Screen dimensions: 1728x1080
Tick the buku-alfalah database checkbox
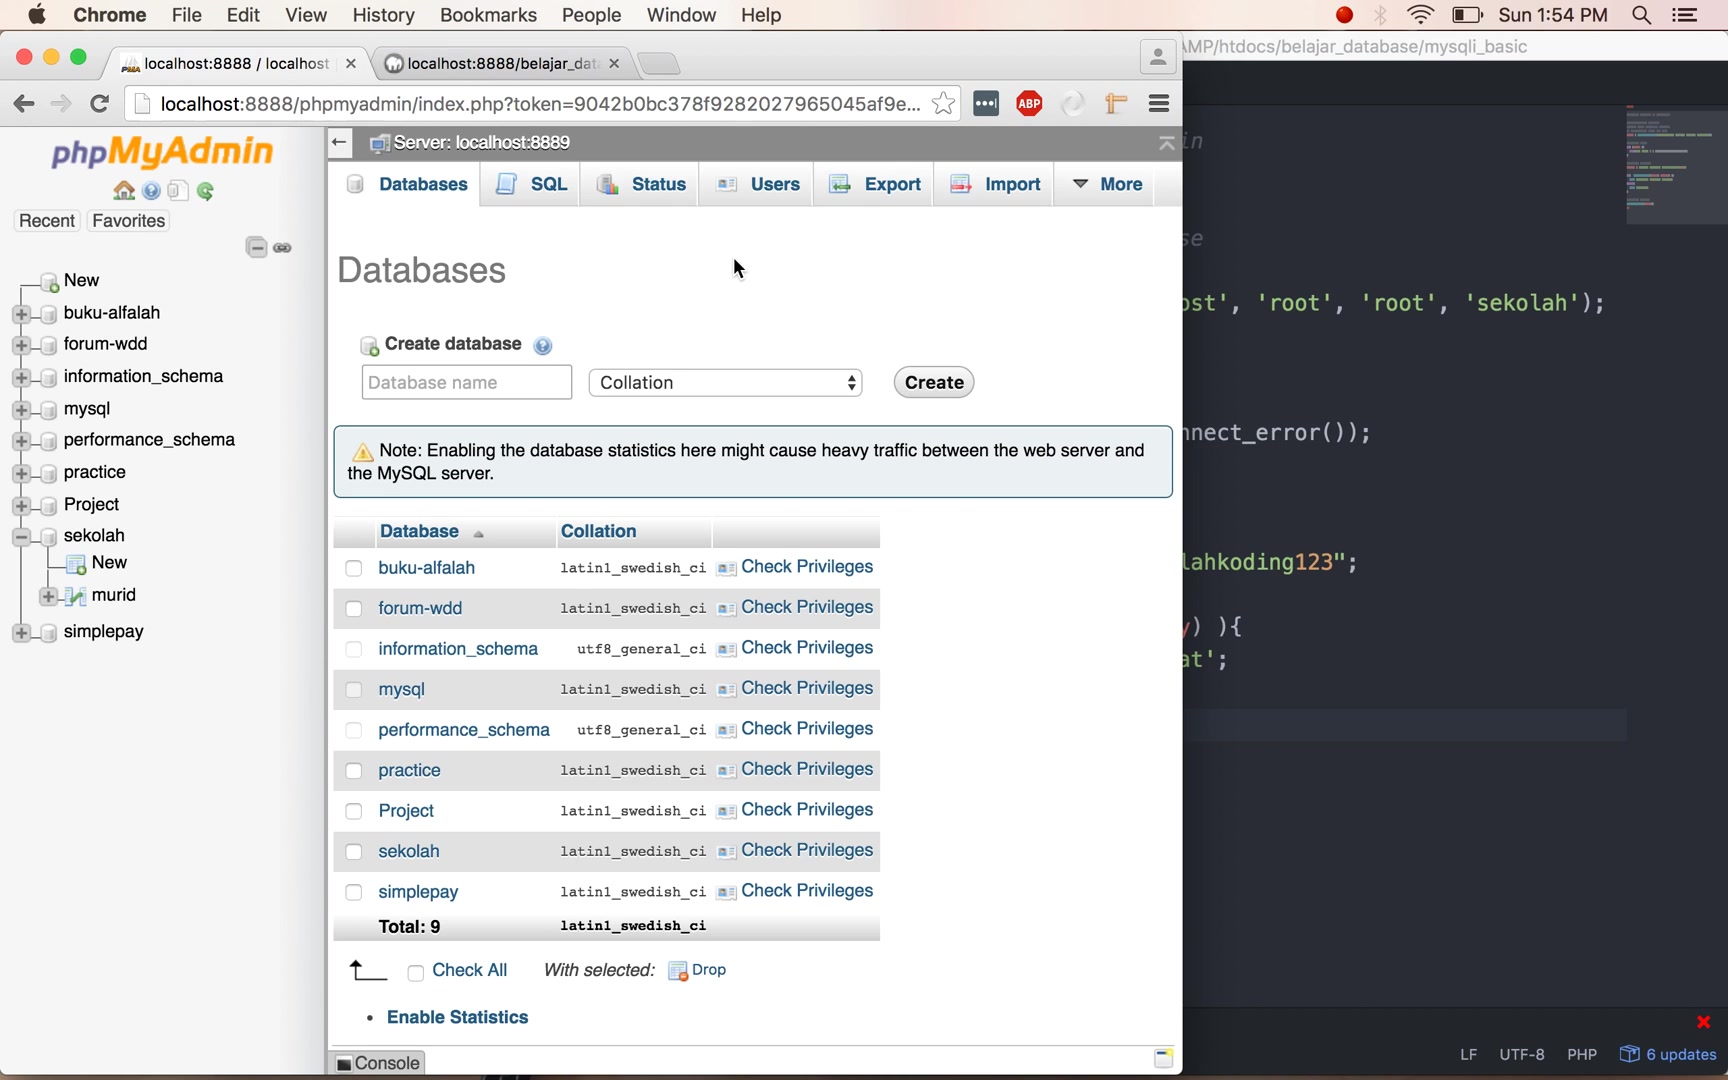(x=353, y=568)
